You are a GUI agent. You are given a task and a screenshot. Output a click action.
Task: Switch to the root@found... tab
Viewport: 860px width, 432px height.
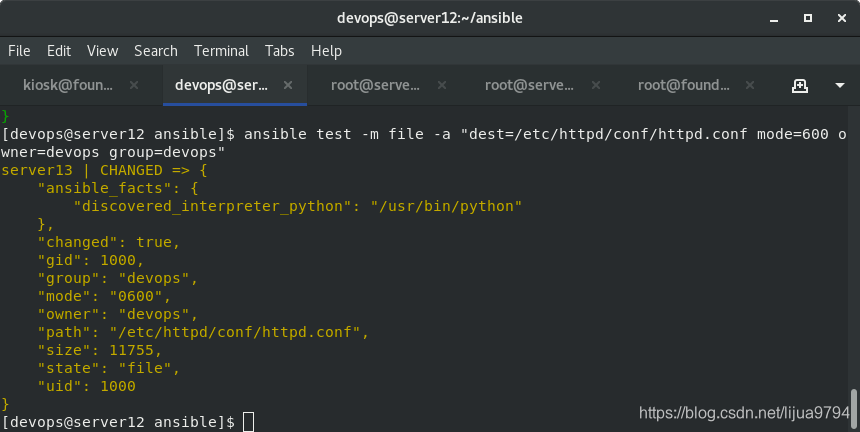(x=683, y=85)
